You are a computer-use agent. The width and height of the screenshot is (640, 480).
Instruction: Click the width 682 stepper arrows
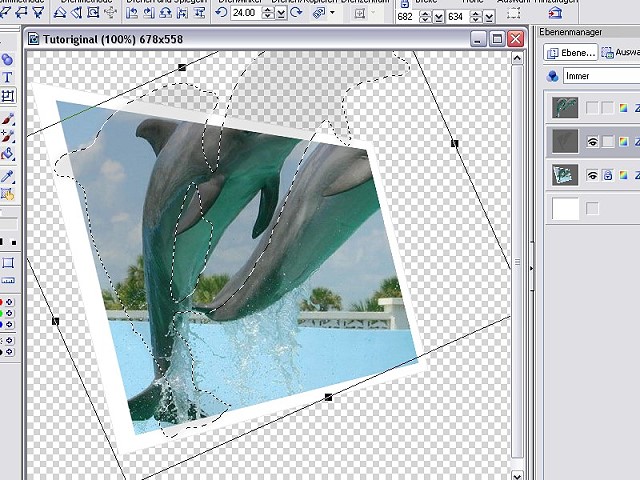(425, 17)
